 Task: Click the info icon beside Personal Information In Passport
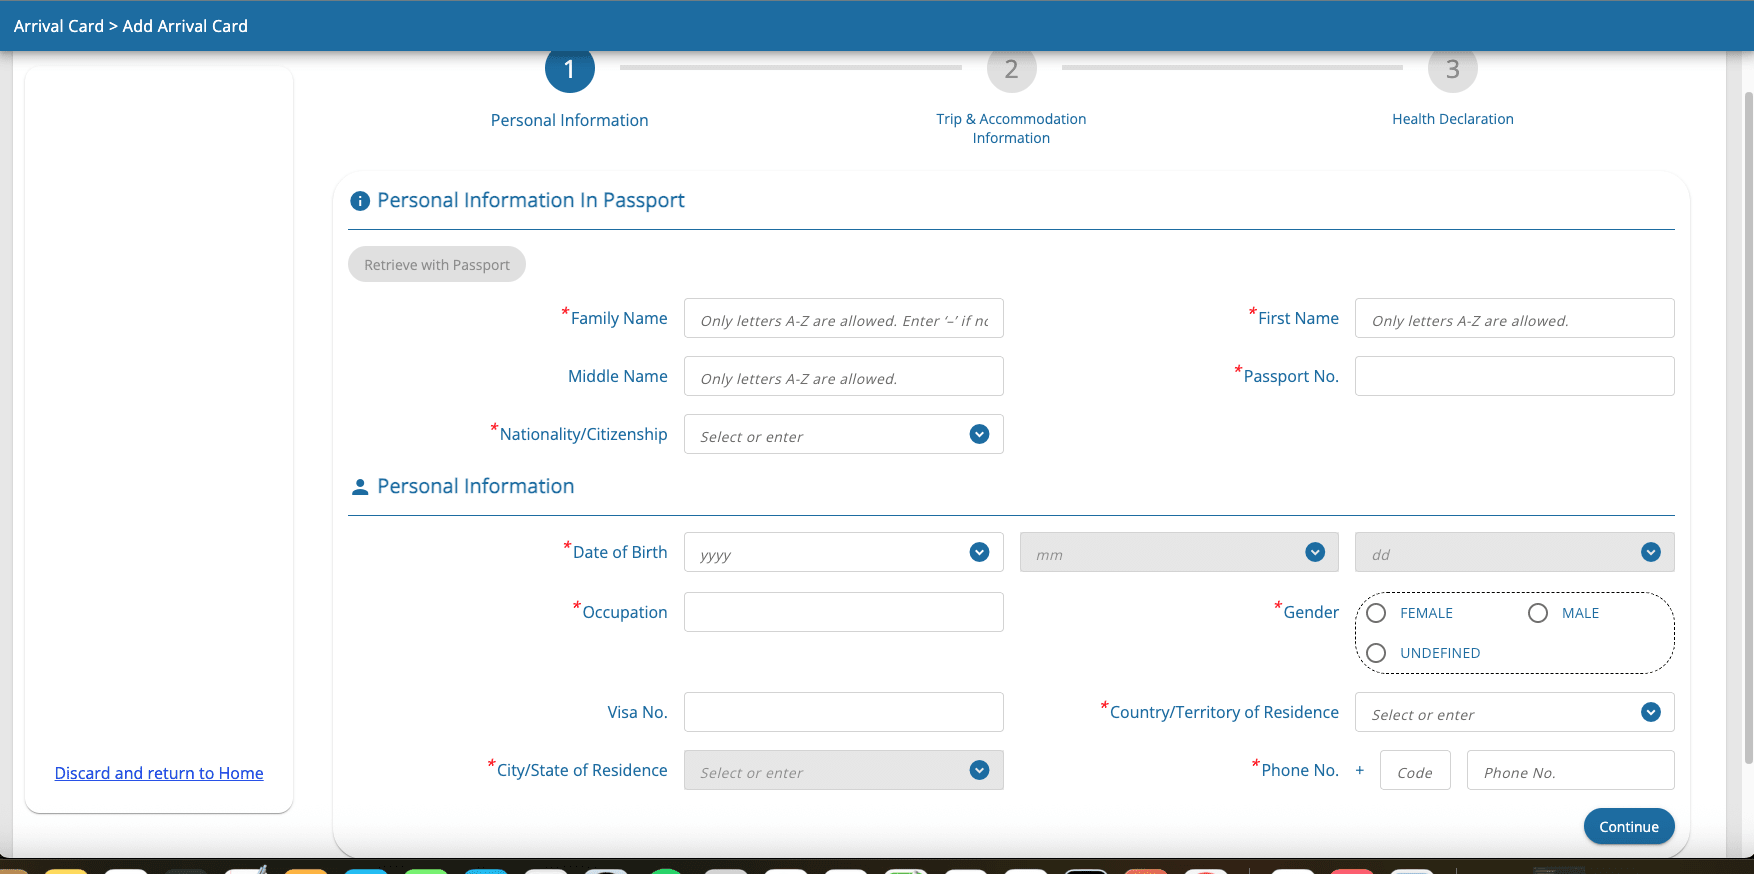tap(360, 201)
